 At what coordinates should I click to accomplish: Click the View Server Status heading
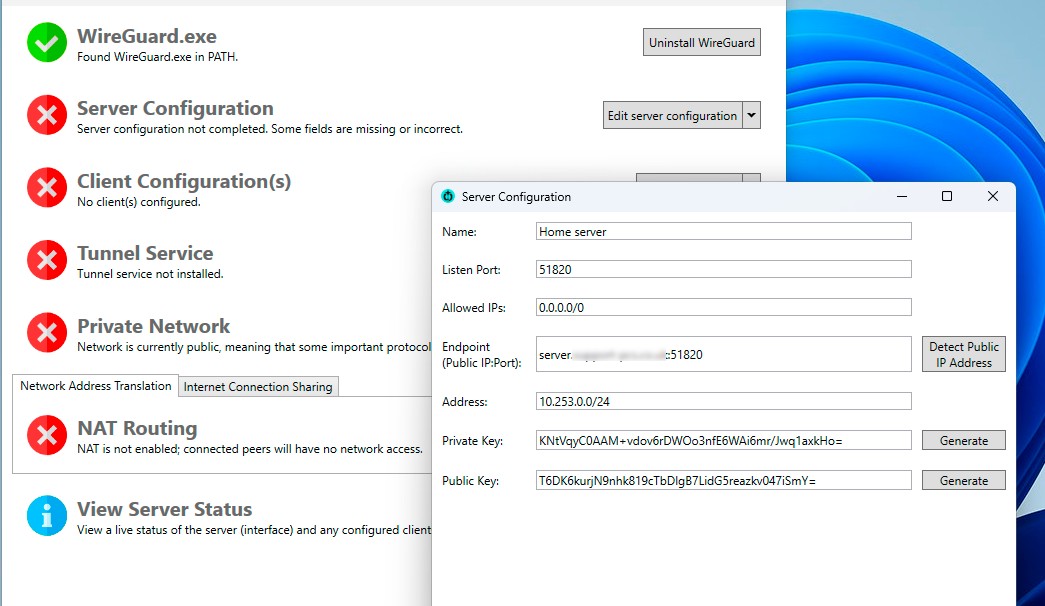point(165,509)
